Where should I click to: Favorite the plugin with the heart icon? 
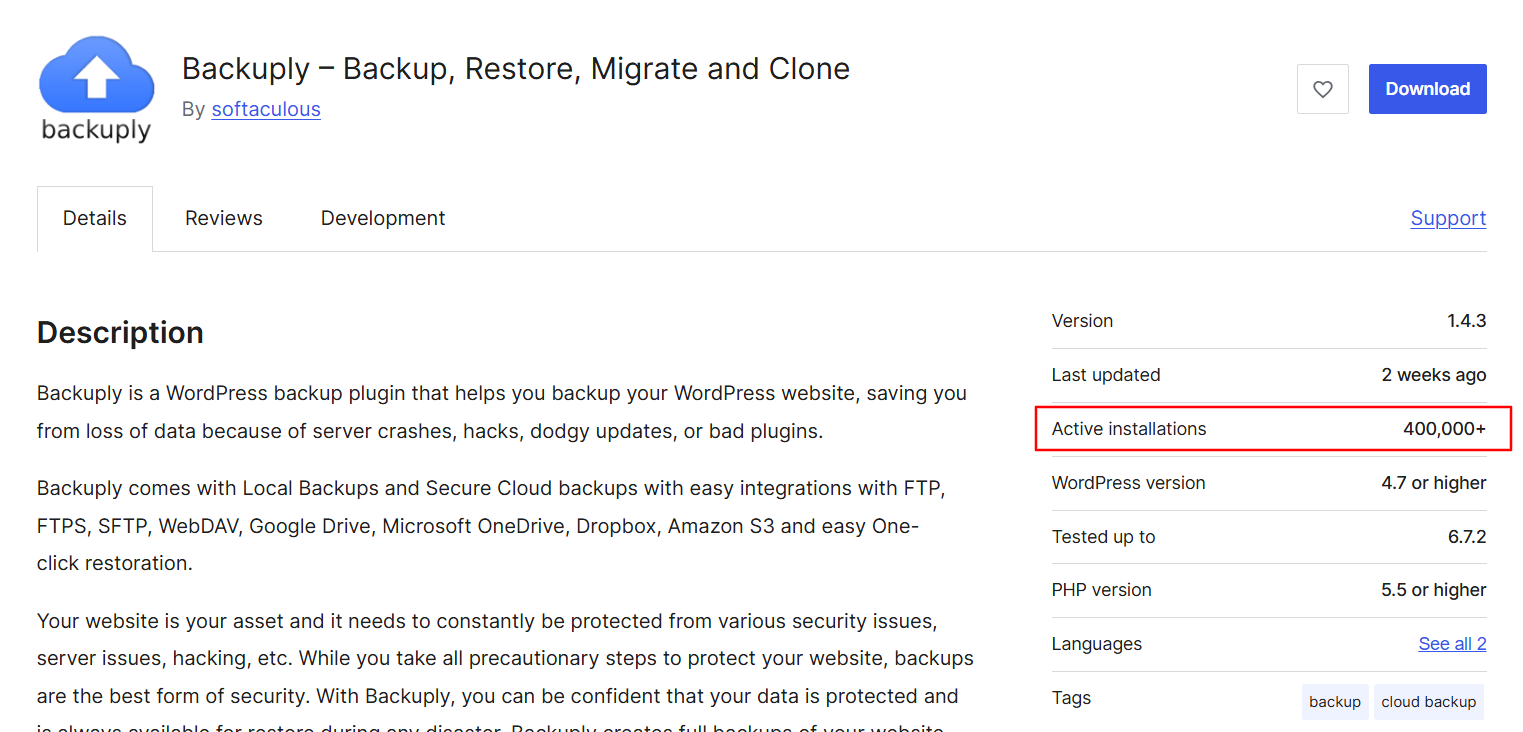[x=1322, y=89]
